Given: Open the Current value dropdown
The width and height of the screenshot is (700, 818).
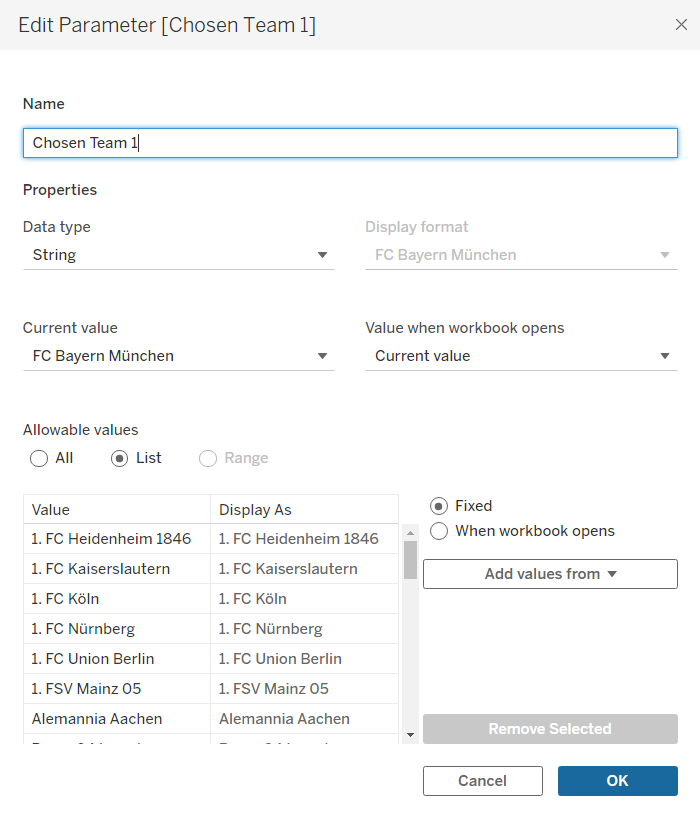Looking at the screenshot, I should coord(178,356).
